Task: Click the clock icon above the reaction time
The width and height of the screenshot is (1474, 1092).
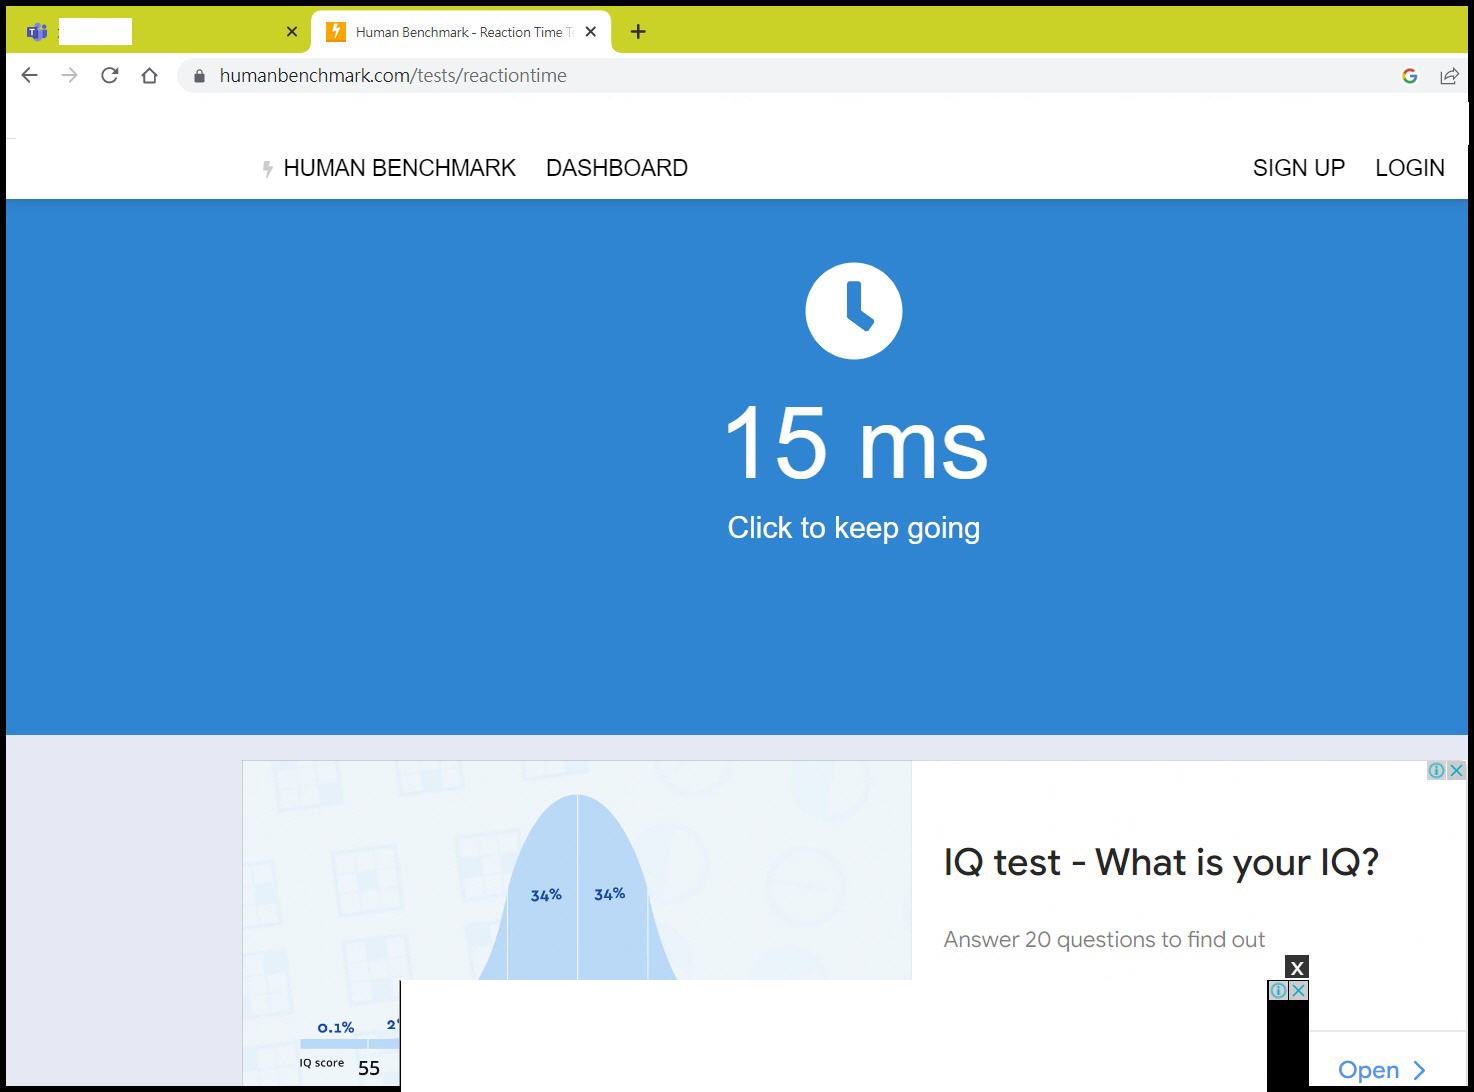Action: pos(853,310)
